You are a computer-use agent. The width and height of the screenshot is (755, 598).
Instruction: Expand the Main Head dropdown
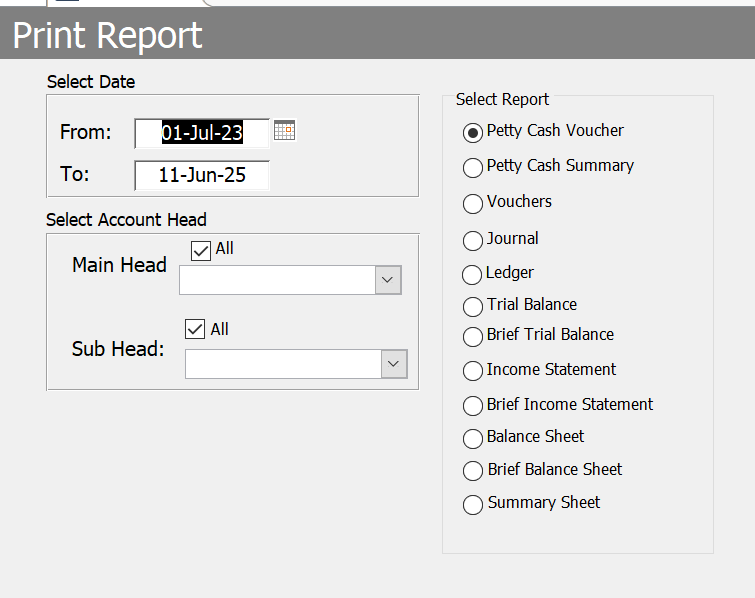click(x=388, y=281)
